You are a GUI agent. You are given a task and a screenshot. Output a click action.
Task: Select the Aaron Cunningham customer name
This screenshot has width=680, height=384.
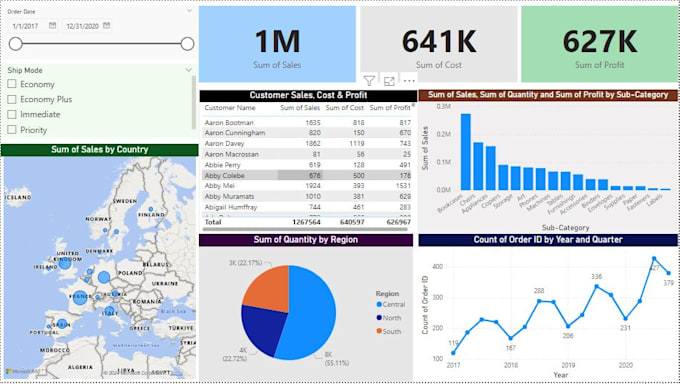tap(235, 133)
